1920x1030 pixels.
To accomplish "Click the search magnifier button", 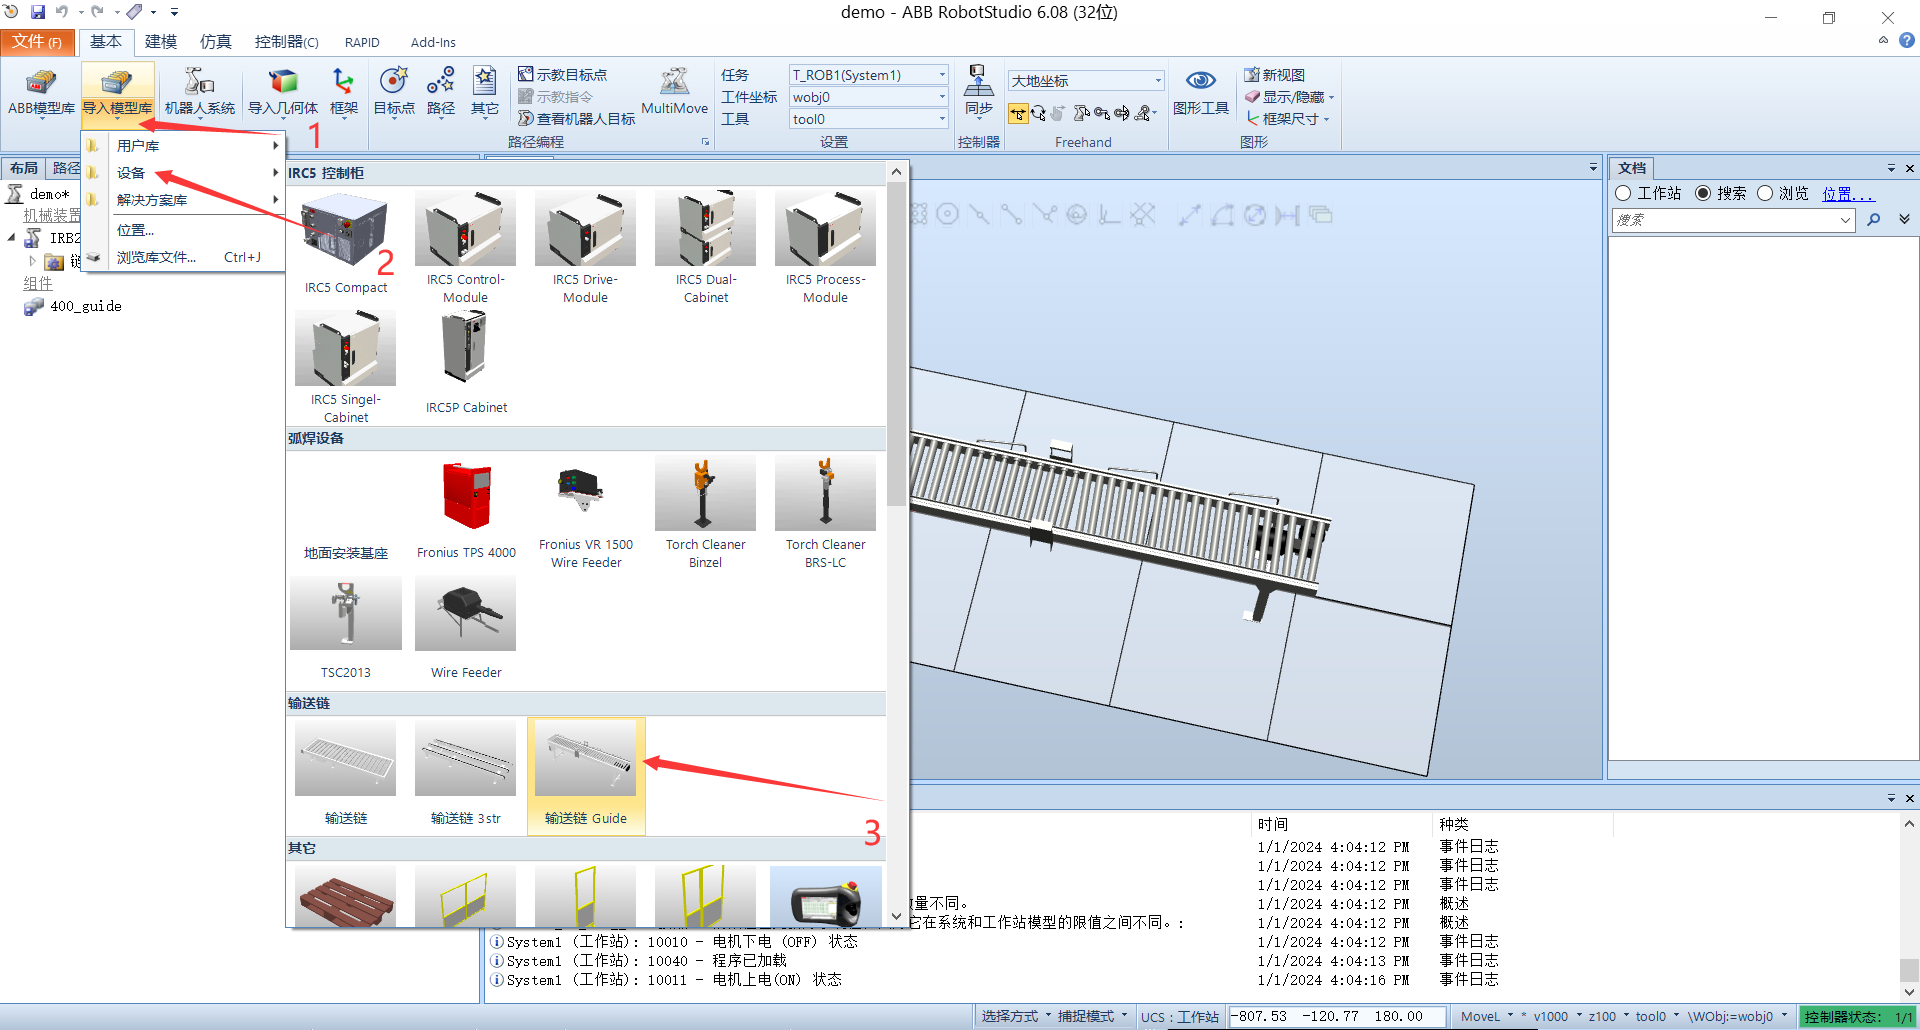I will tap(1874, 220).
